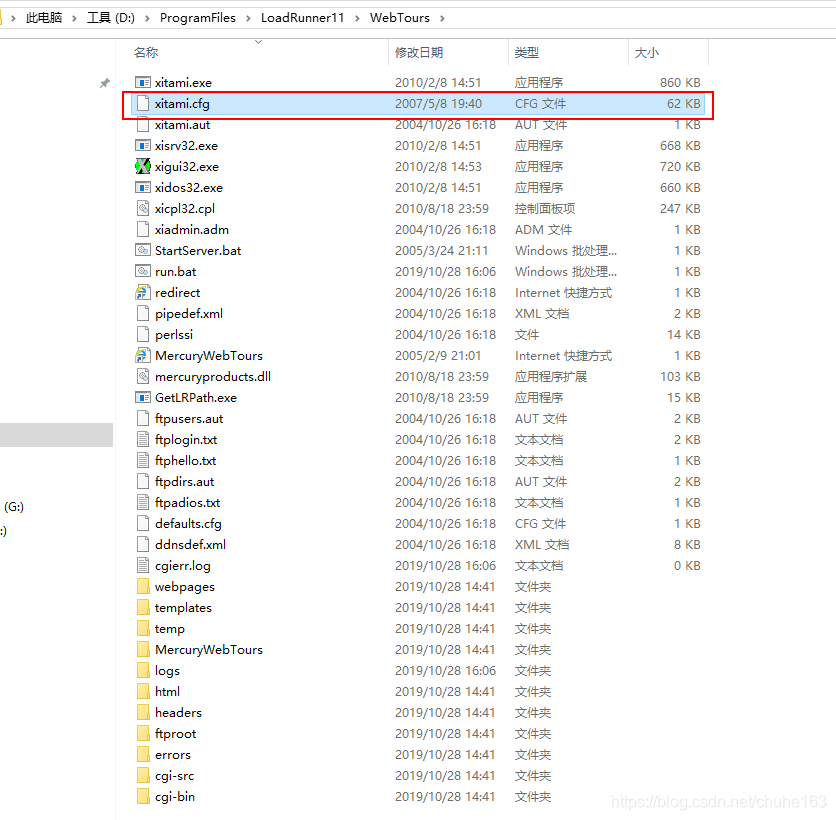This screenshot has width=836, height=820.
Task: Expand breadcrumb arrow after LoadRunner11
Action: [x=357, y=18]
